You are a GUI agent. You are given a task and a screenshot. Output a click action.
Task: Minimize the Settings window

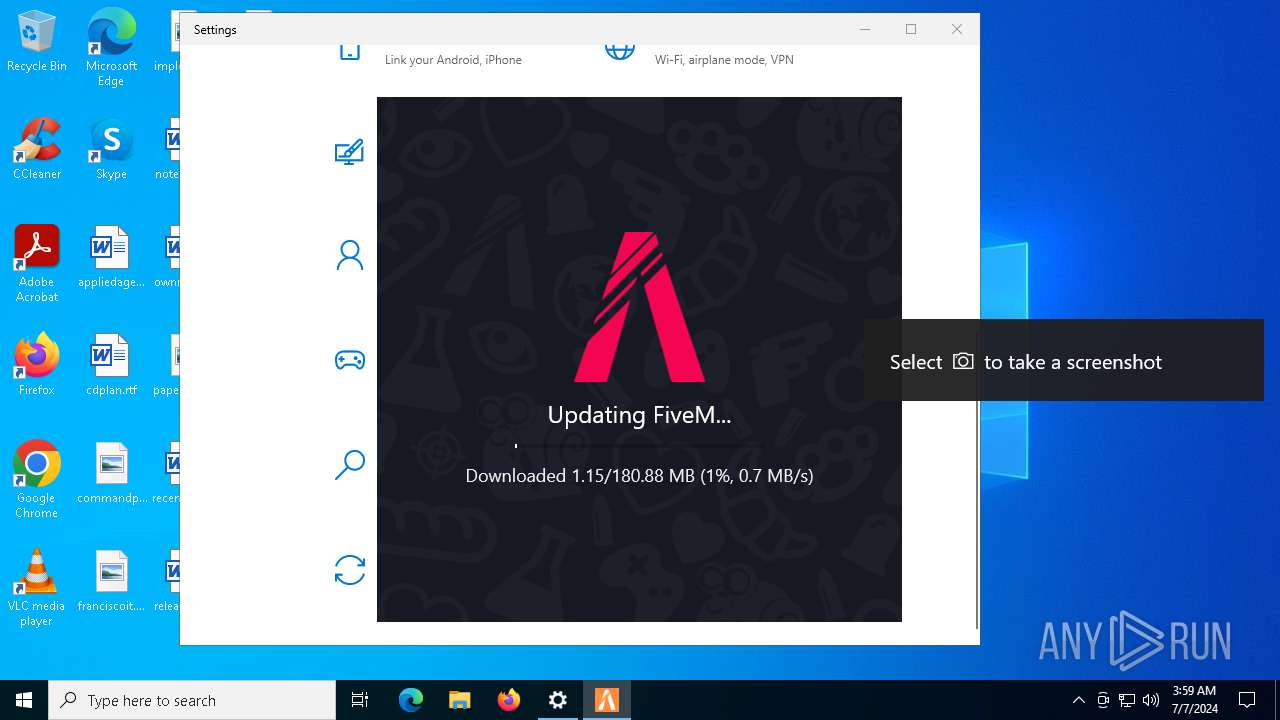pos(865,29)
